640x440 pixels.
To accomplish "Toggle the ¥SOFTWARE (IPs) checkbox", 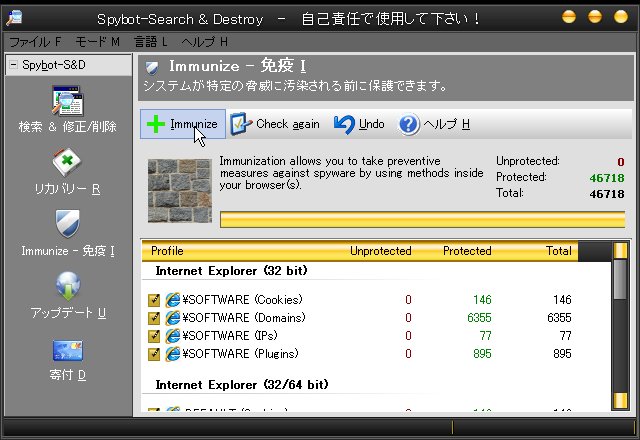I will (154, 336).
